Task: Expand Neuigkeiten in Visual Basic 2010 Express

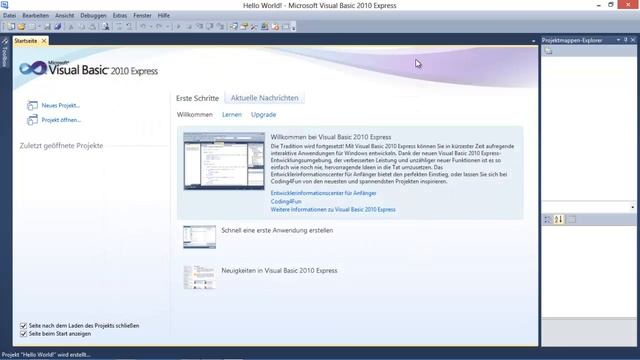Action: [279, 271]
